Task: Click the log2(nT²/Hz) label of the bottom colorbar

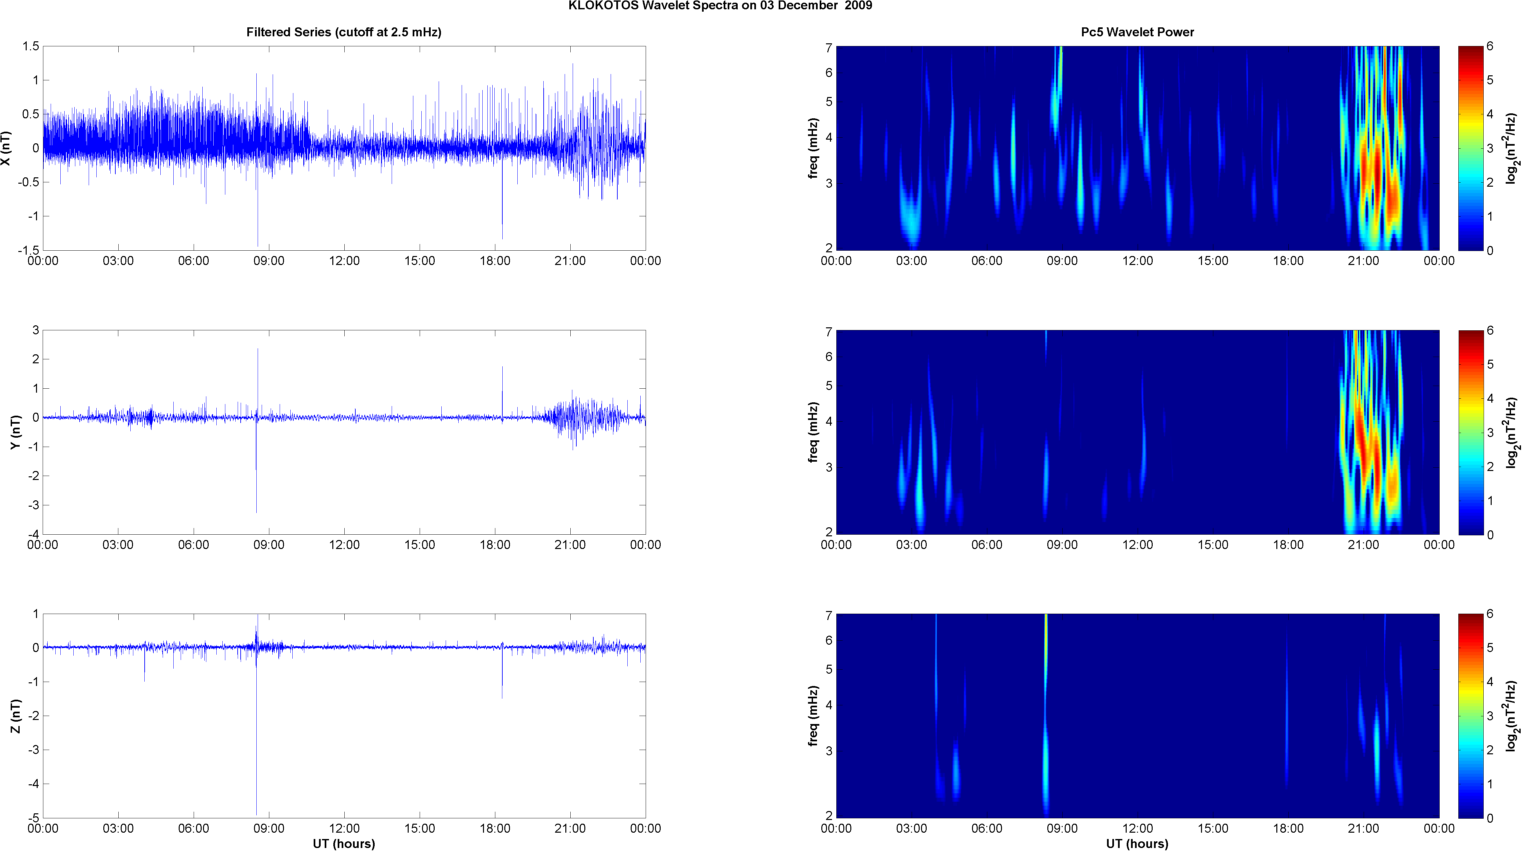Action: tap(1513, 716)
